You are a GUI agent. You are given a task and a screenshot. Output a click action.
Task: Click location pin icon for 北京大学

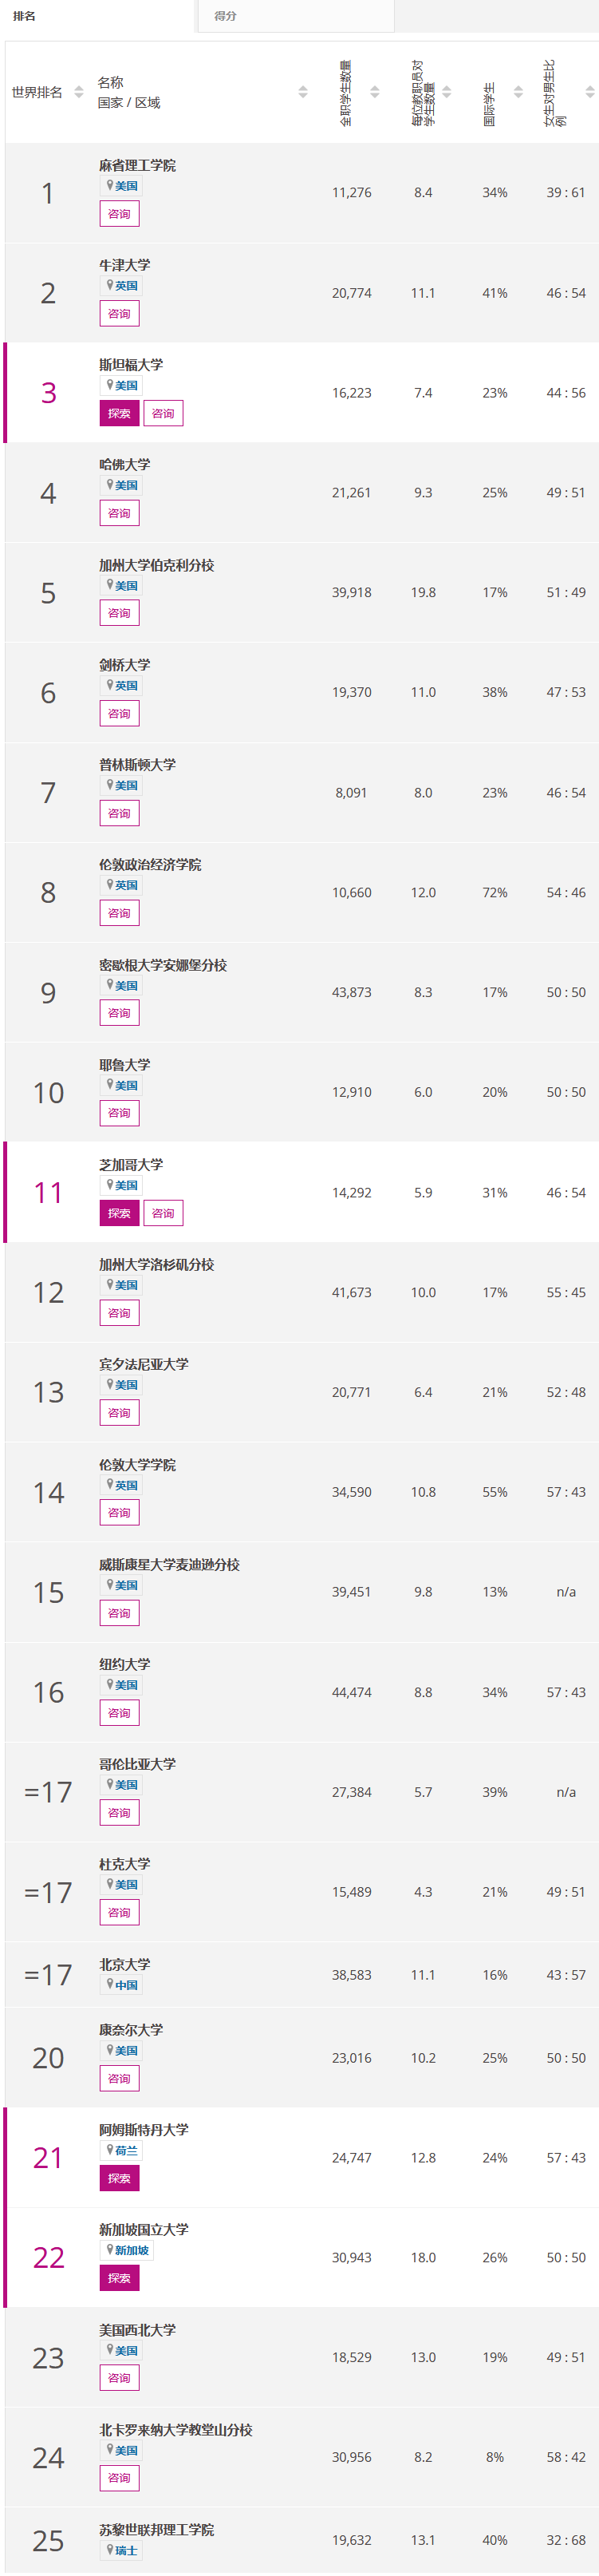[110, 1984]
